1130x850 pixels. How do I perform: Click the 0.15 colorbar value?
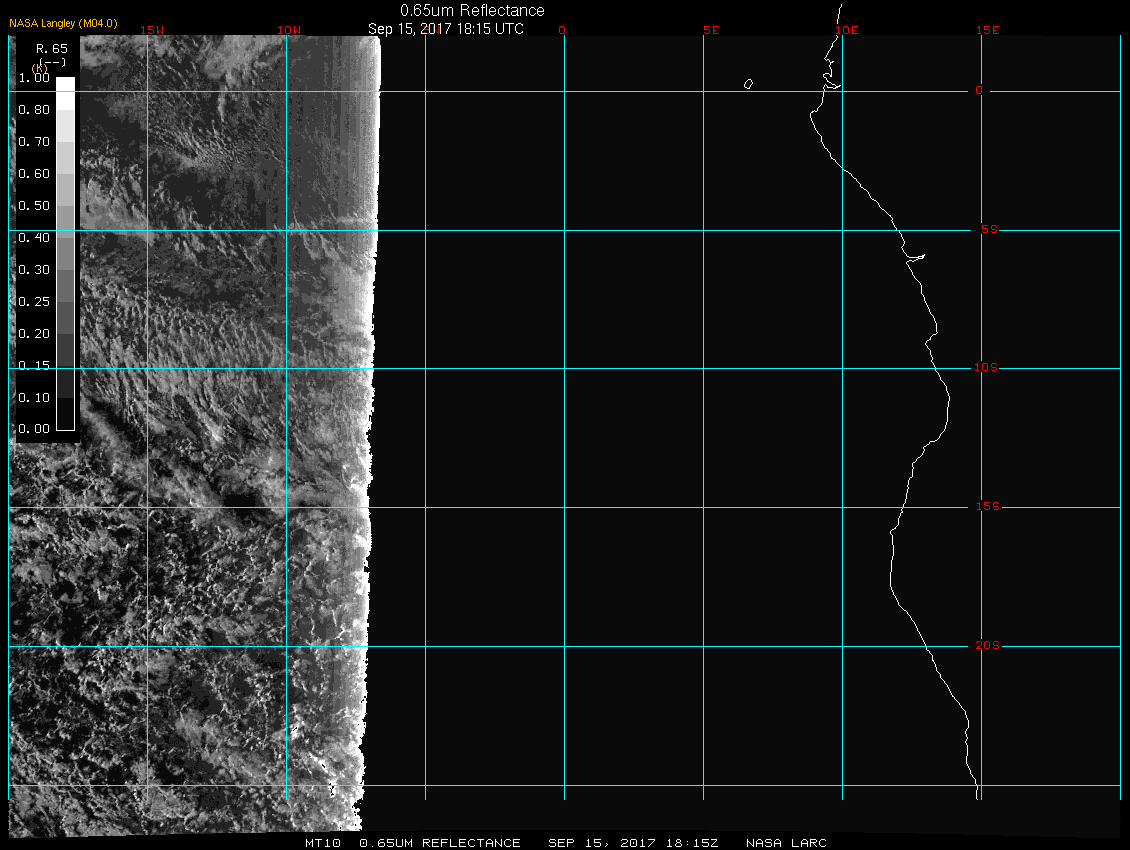[34, 366]
